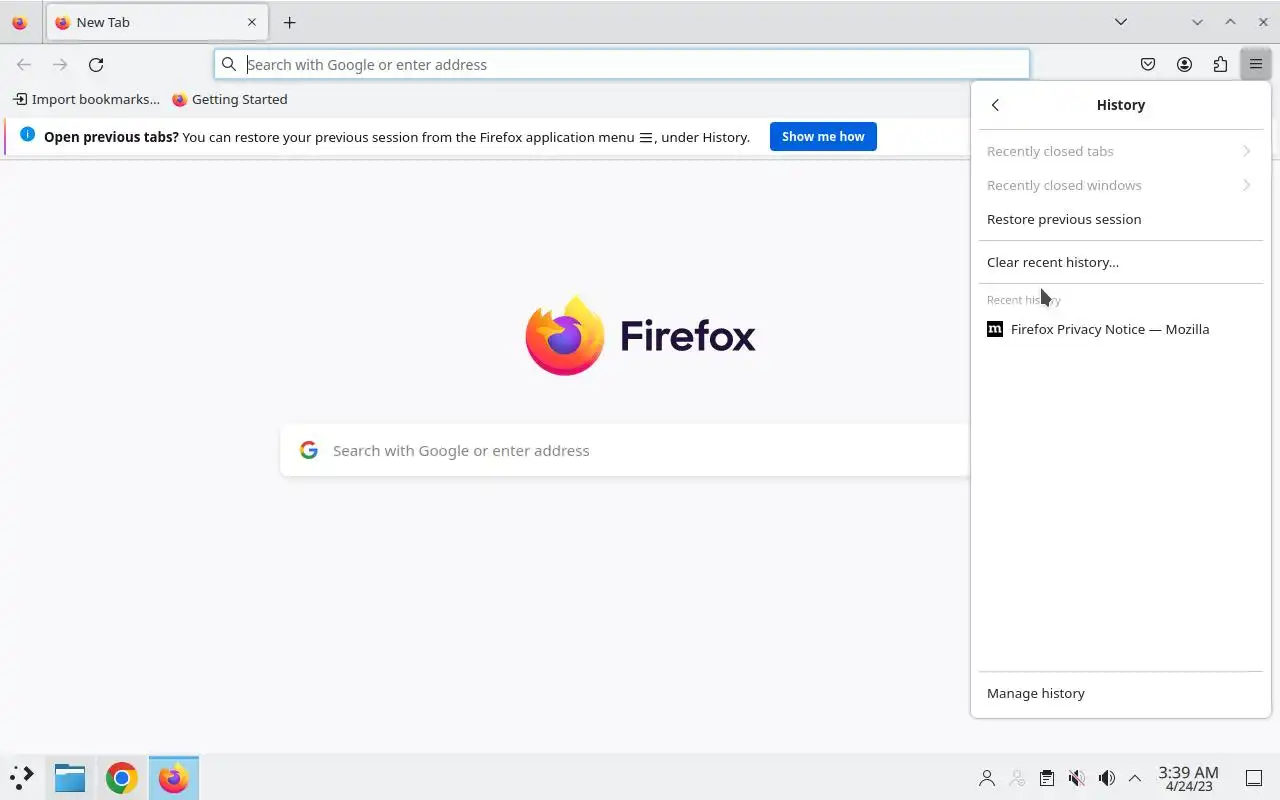Expand hidden system tray icons
The image size is (1280, 800).
point(1135,778)
